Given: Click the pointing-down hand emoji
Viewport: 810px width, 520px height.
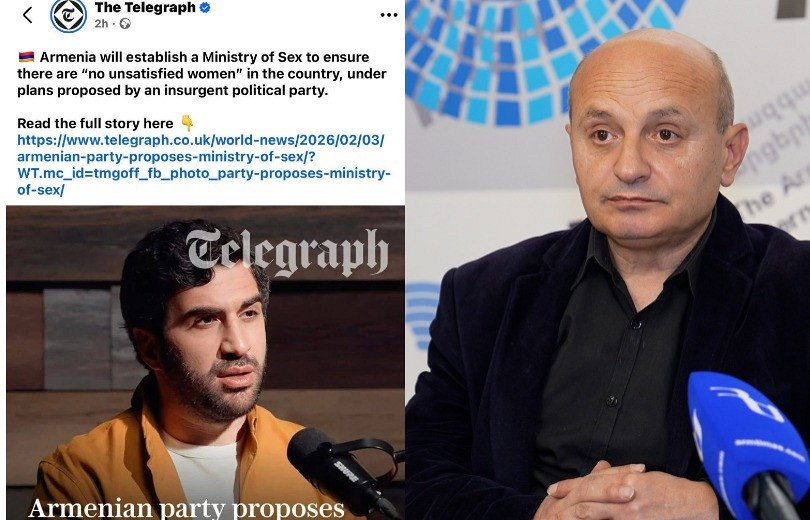Looking at the screenshot, I should click(x=187, y=123).
